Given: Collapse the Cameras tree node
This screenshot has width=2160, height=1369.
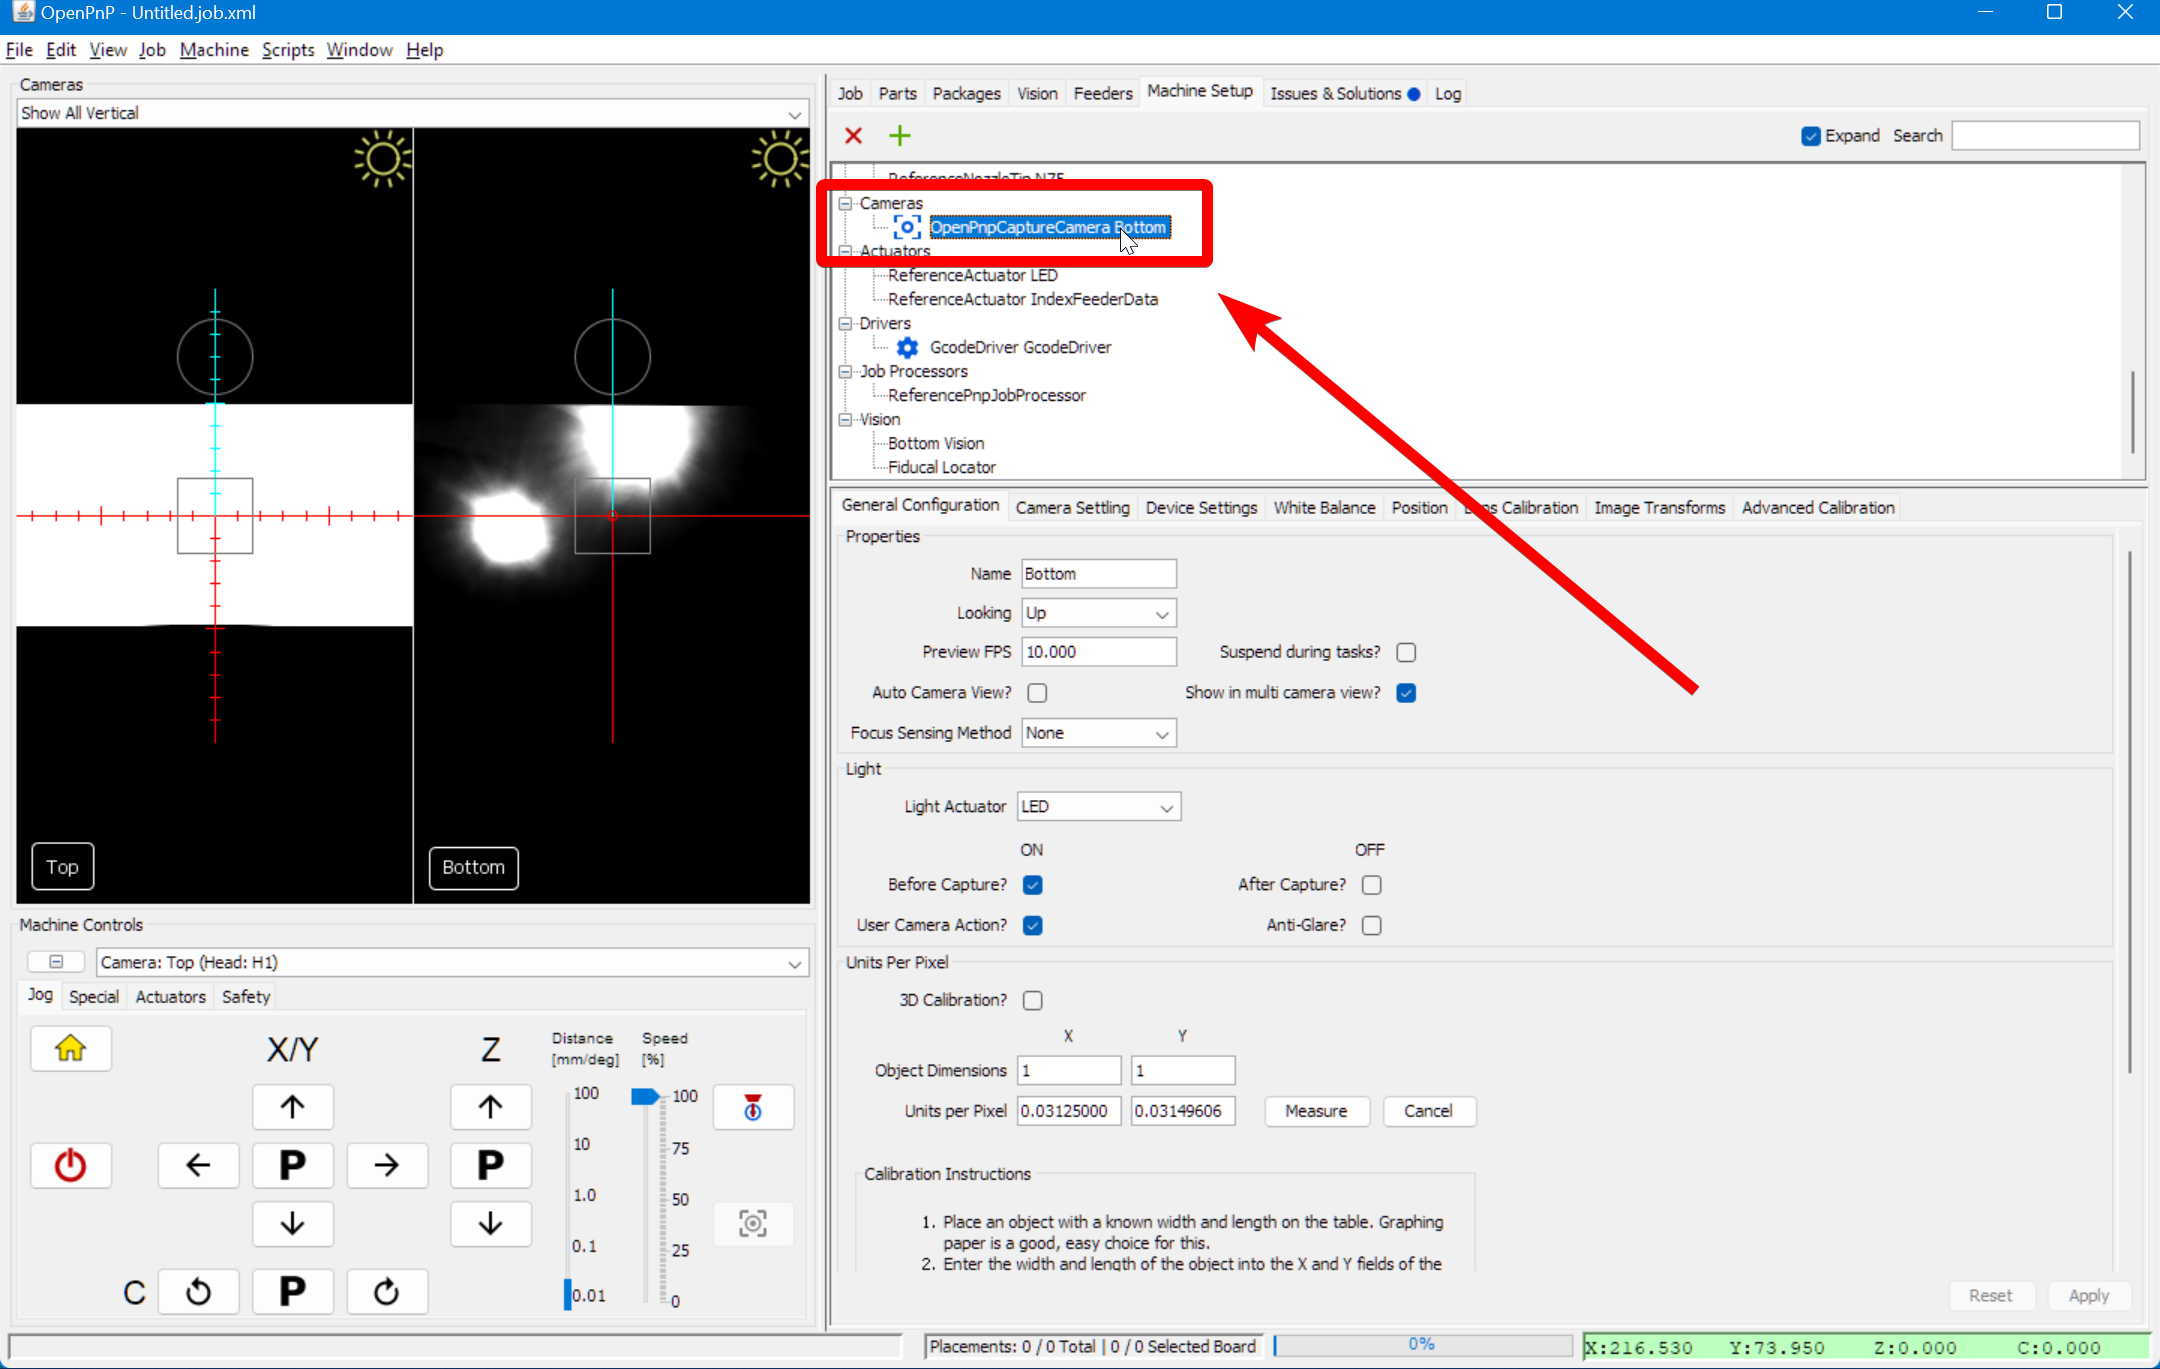Looking at the screenshot, I should coord(845,203).
